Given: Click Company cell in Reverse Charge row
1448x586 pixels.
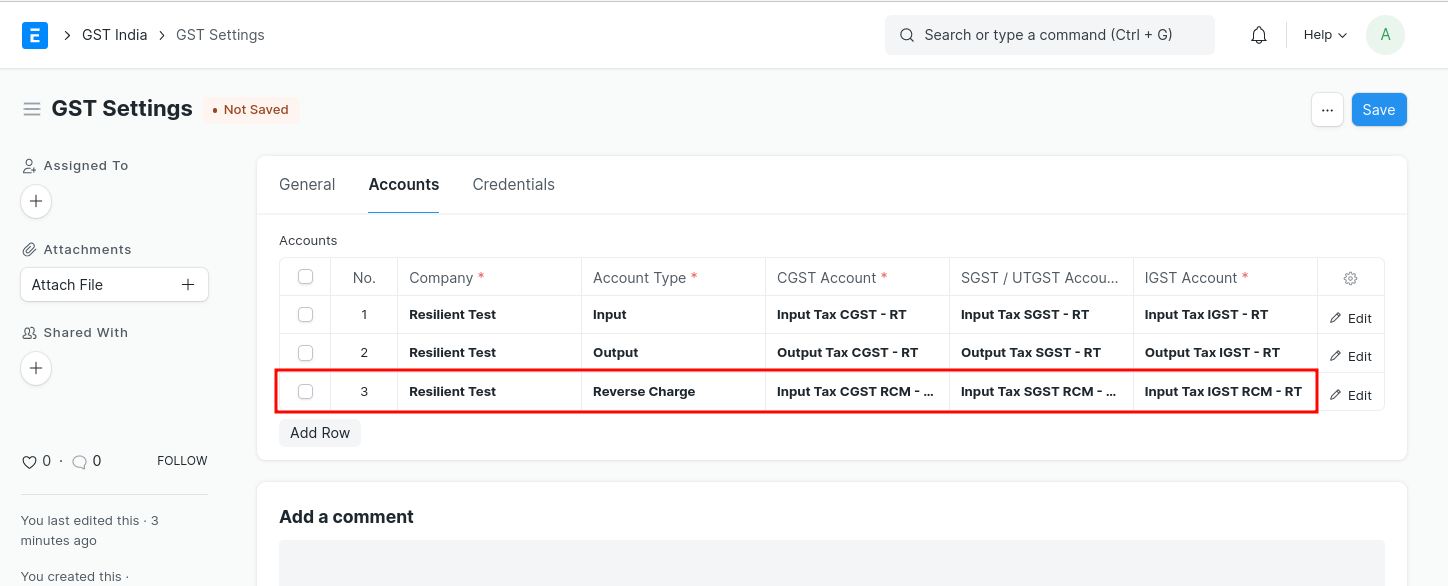Looking at the screenshot, I should 489,391.
